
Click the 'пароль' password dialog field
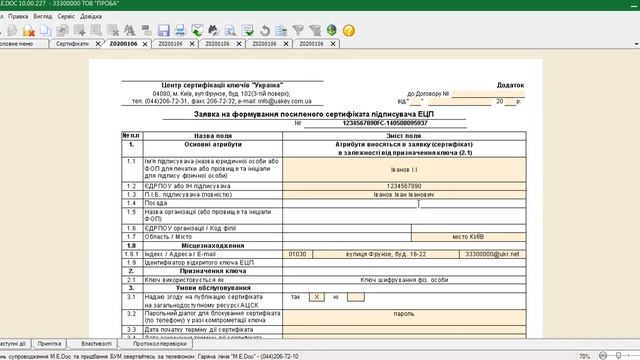pos(404,317)
